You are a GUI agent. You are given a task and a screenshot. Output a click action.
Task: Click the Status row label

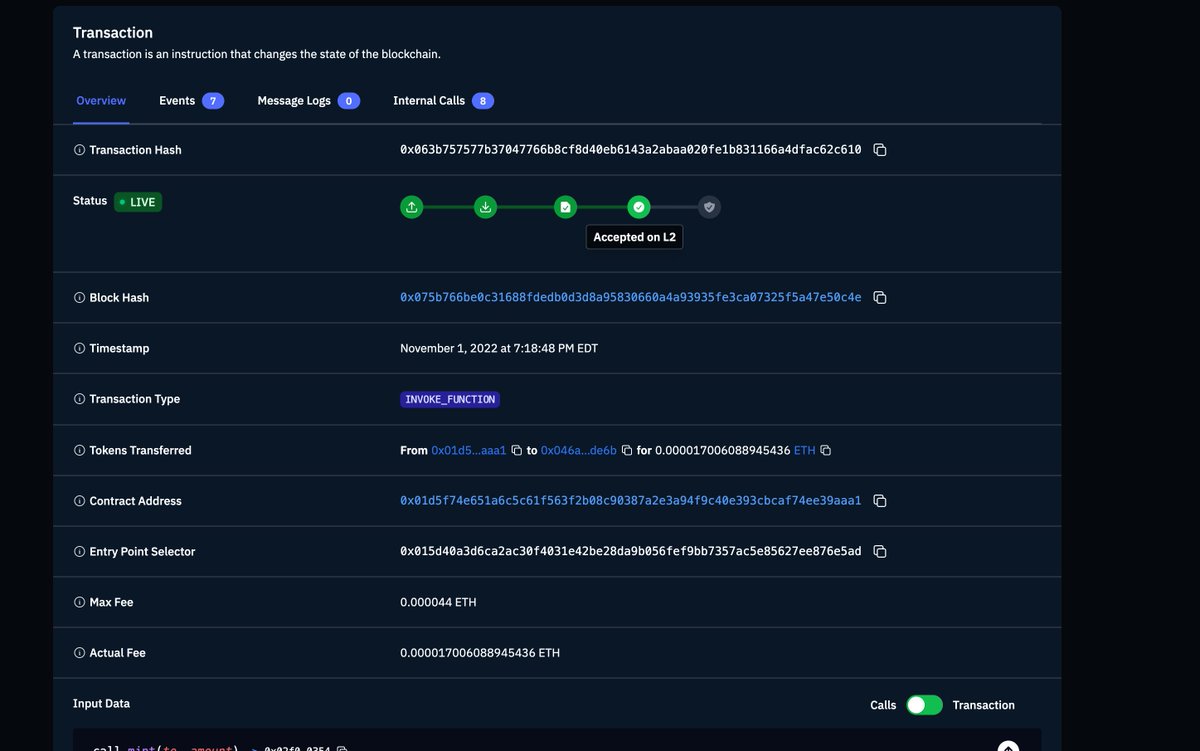click(90, 201)
